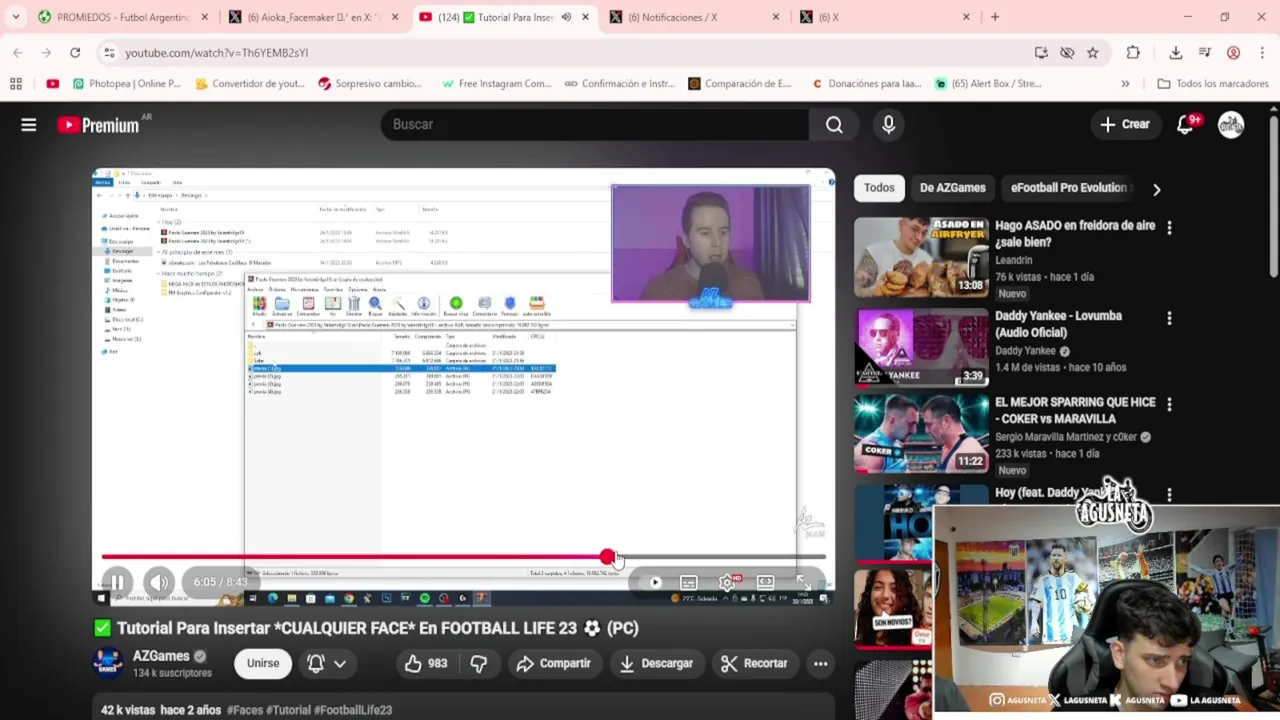Expand hidden bookmarks with double chevron
1280x720 pixels.
pyautogui.click(x=1125, y=84)
